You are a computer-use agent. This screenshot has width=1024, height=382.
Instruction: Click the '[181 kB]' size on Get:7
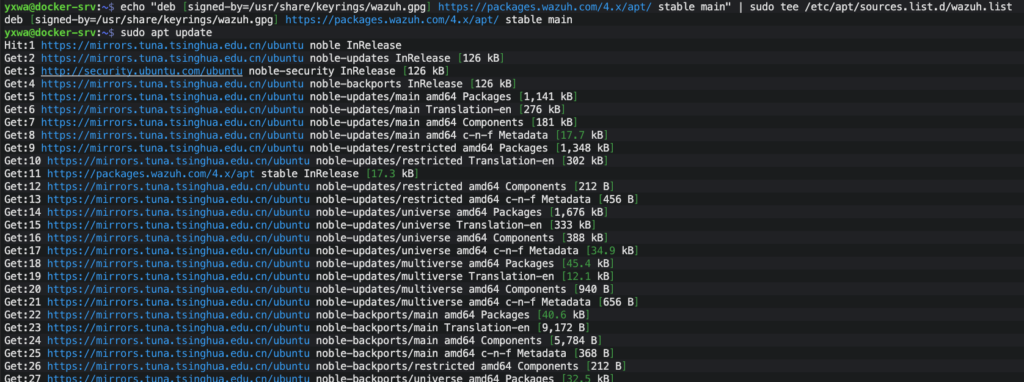554,122
